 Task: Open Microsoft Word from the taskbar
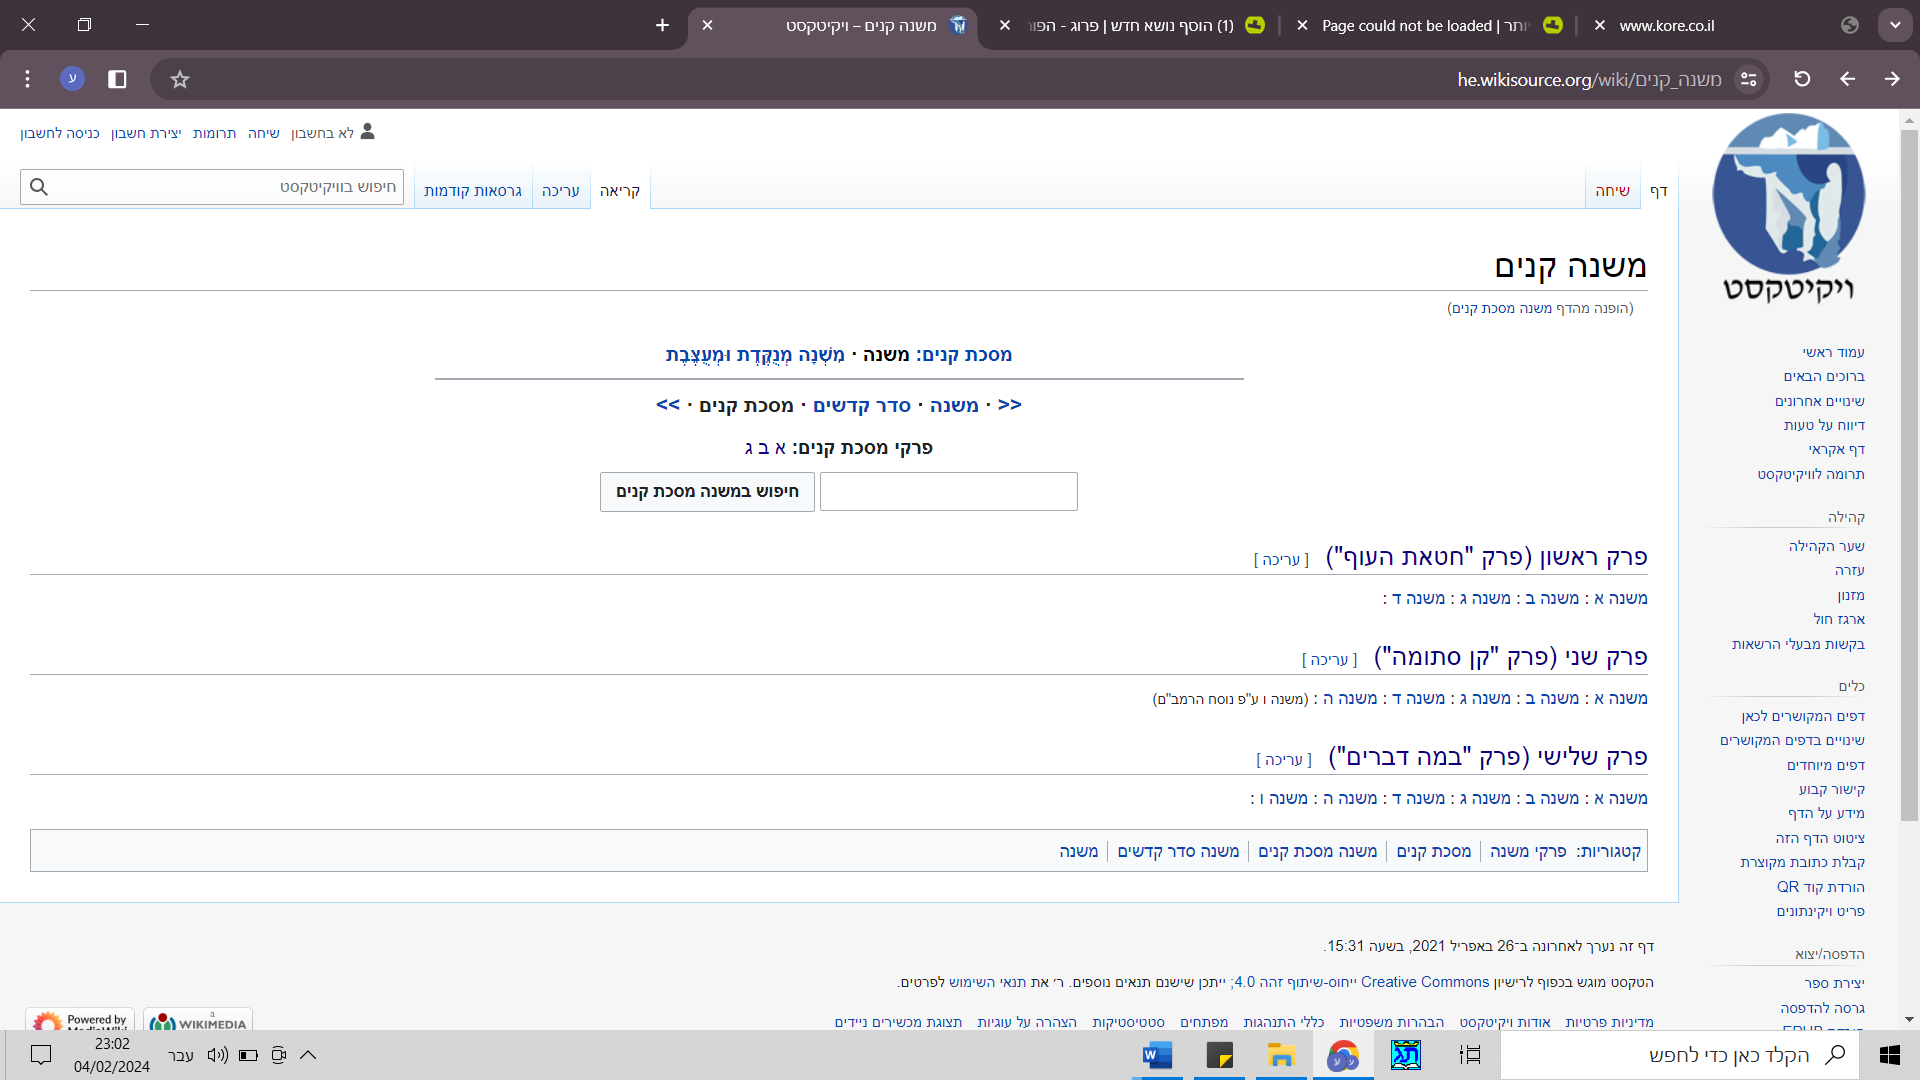[x=1157, y=1055]
